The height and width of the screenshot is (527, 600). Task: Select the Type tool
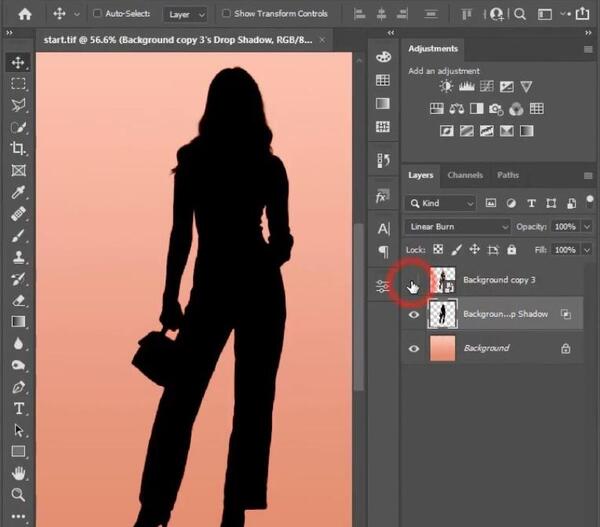point(18,409)
